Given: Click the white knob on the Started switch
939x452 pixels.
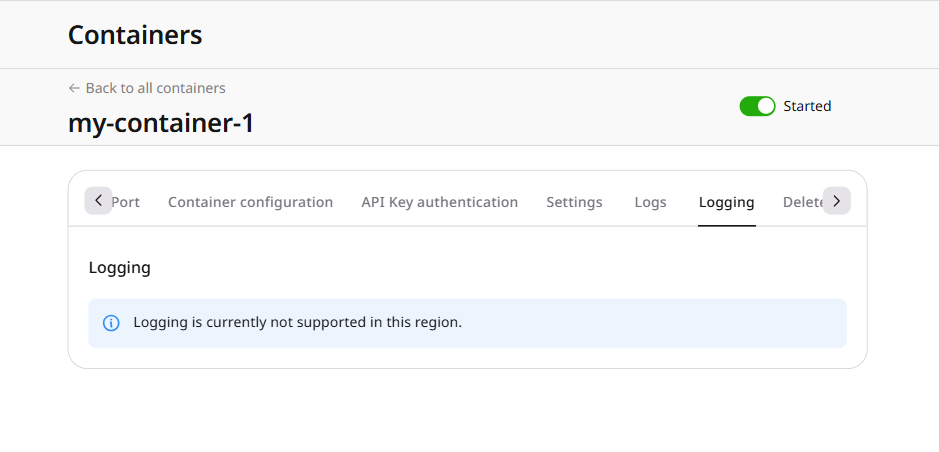Looking at the screenshot, I should point(765,106).
